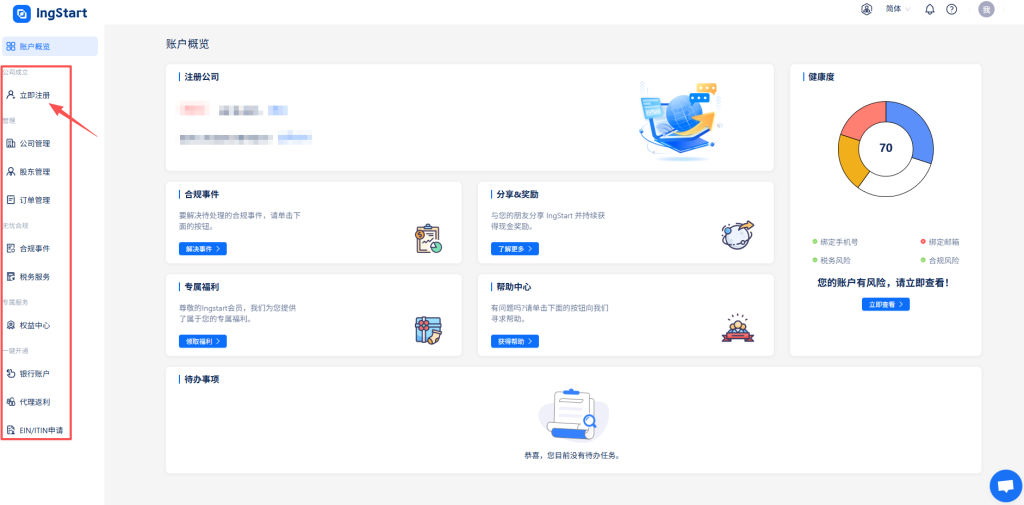Viewport: 1024px width, 505px height.
Task: Open the notification bell
Action: pos(930,10)
